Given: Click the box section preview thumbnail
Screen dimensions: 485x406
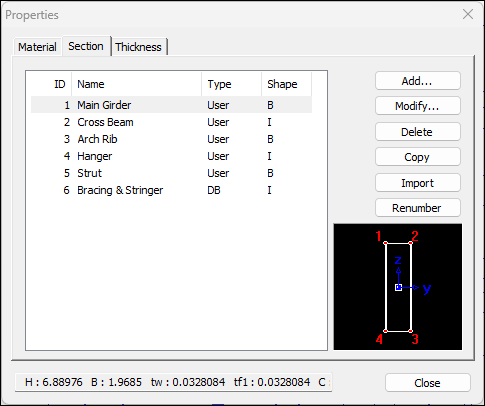Looking at the screenshot, I should [x=398, y=287].
